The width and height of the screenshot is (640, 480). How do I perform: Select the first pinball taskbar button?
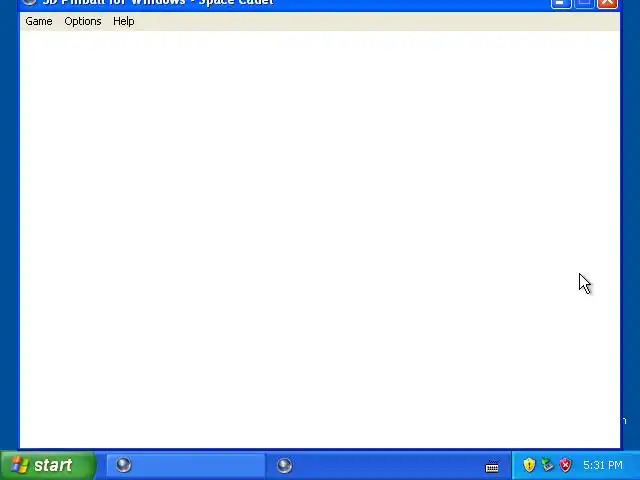click(x=186, y=465)
